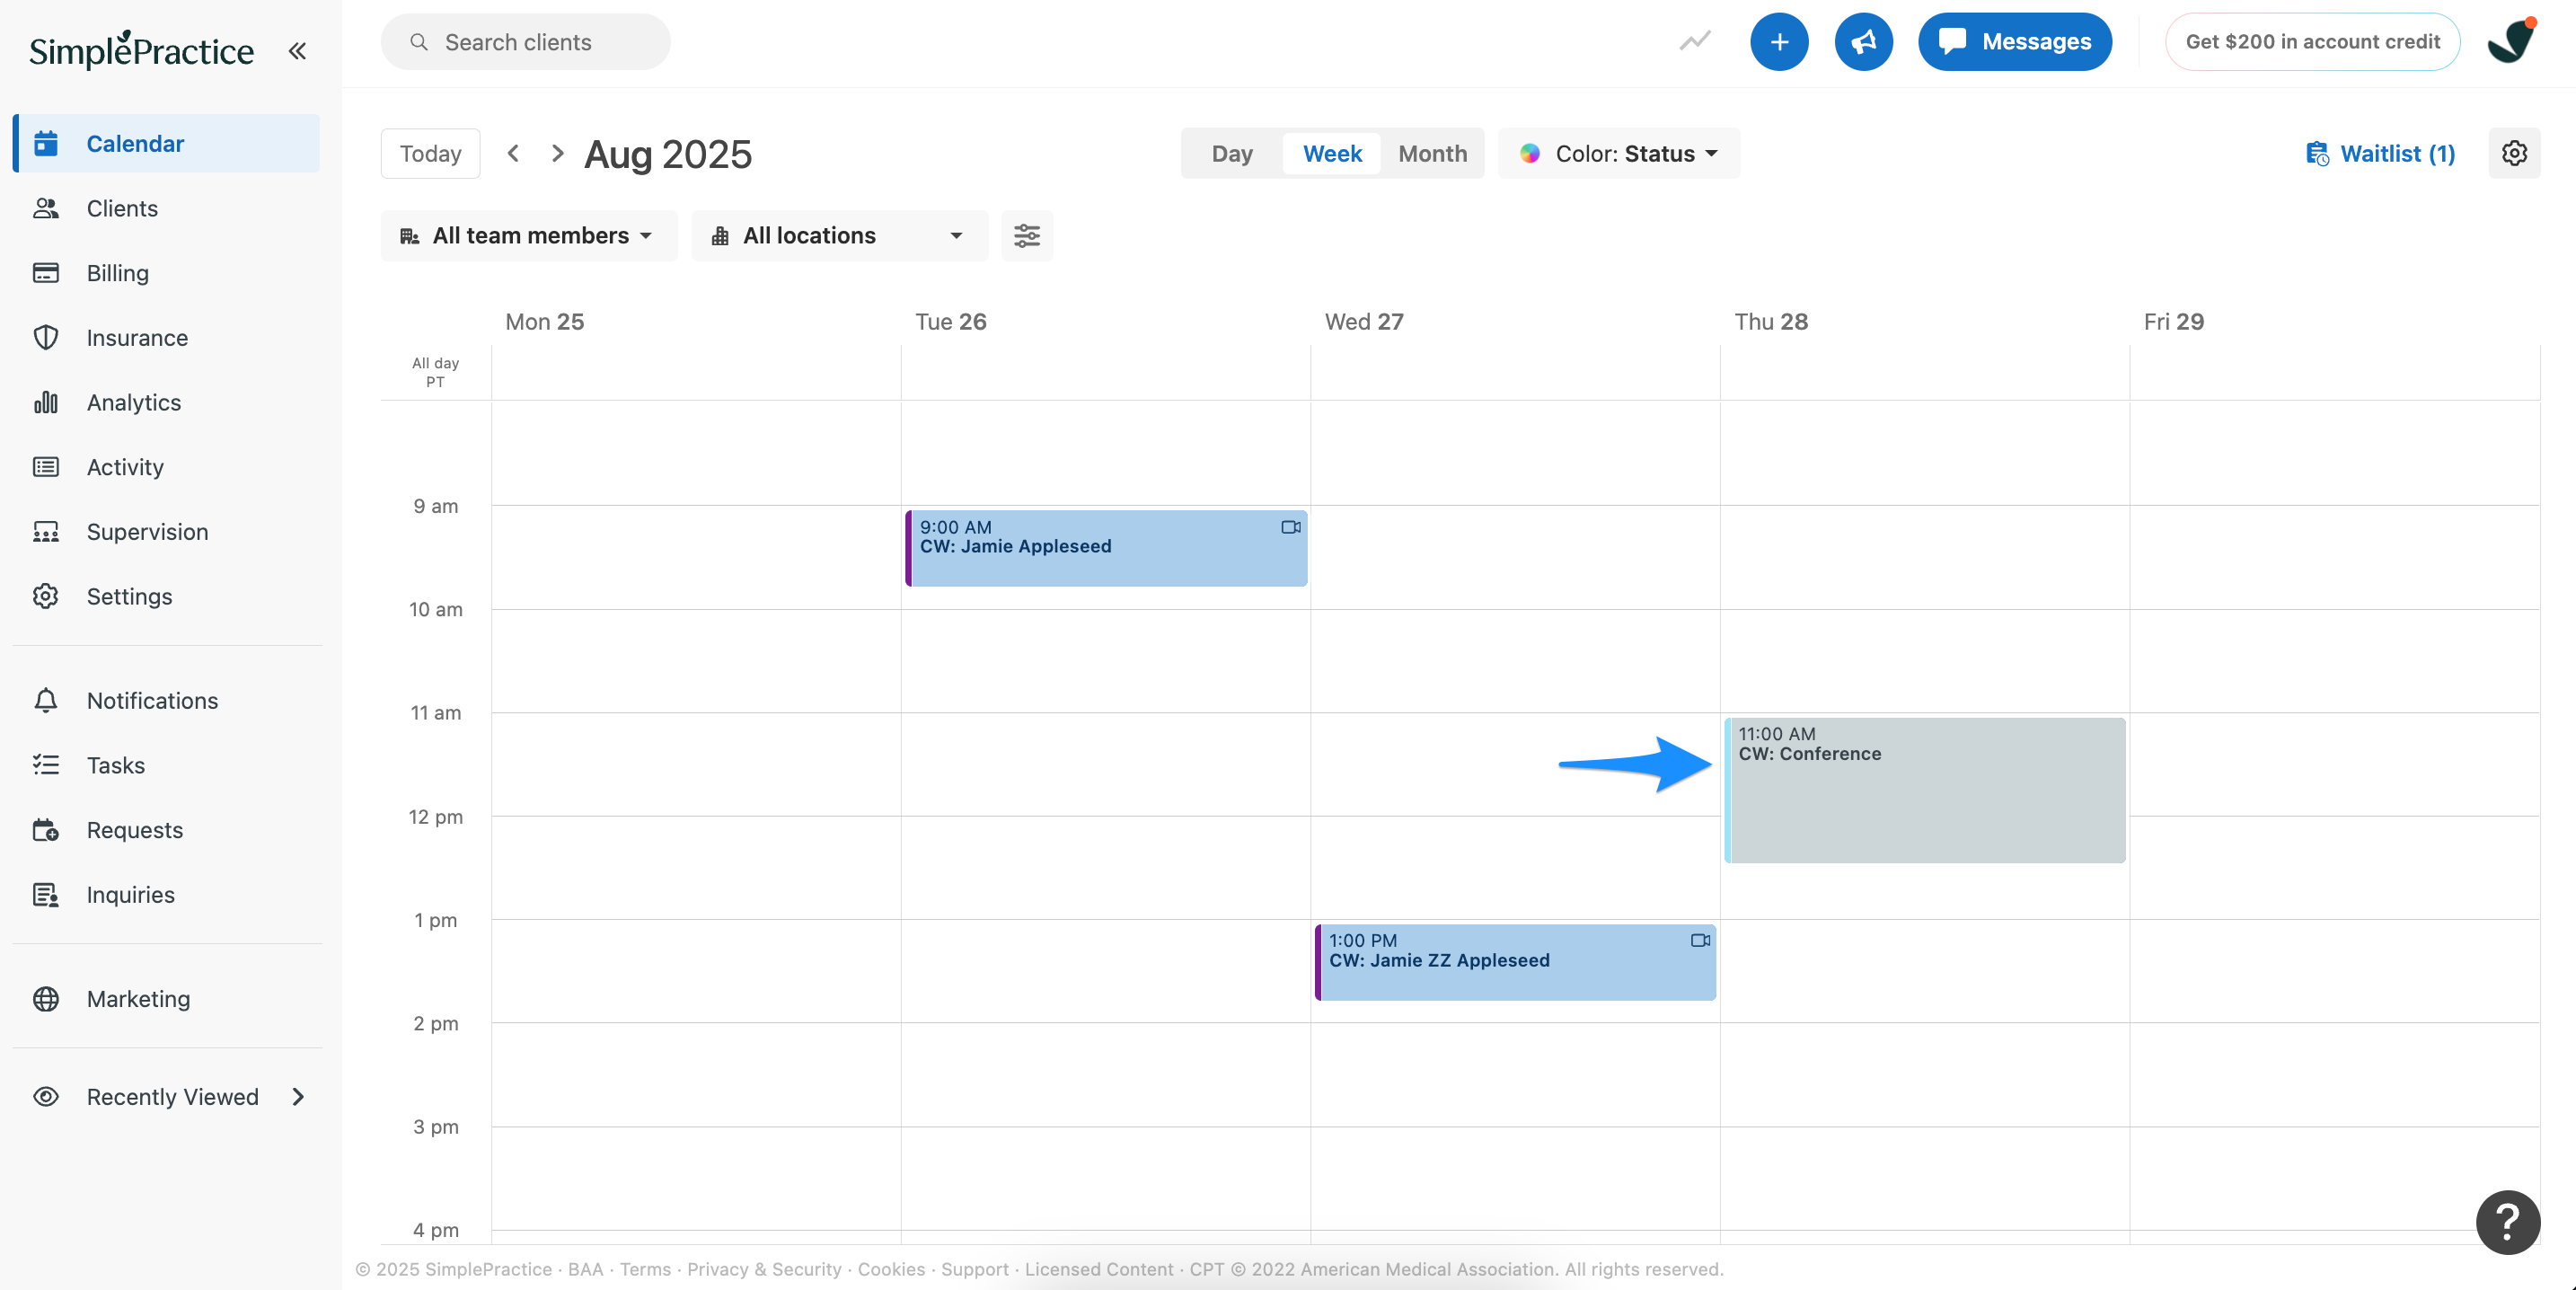
Task: Click the video icon on the 9:00 AM appointment
Action: click(x=1290, y=527)
